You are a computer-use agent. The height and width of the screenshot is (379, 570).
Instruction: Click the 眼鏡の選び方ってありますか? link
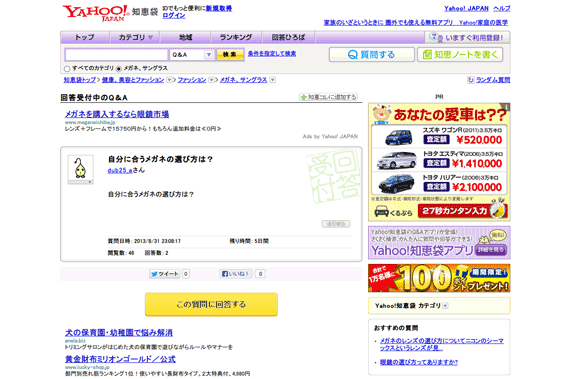click(x=419, y=362)
